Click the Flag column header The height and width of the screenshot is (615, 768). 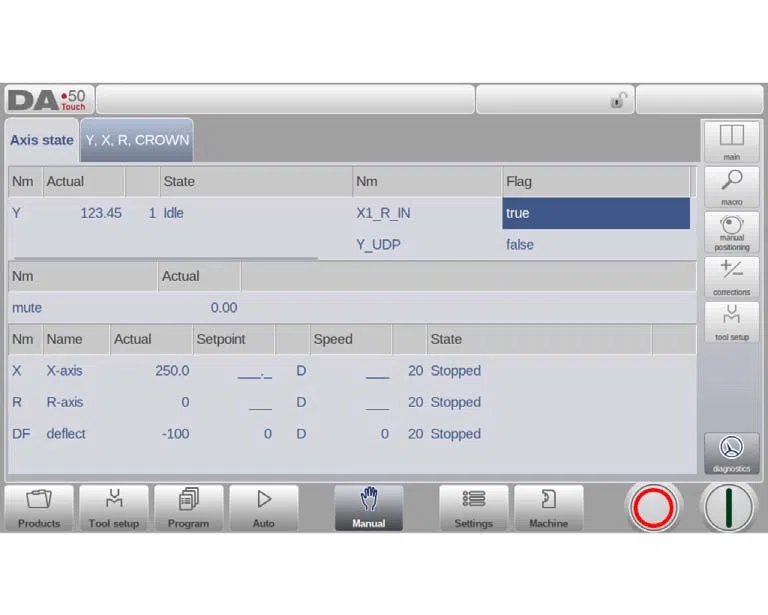[x=596, y=182]
